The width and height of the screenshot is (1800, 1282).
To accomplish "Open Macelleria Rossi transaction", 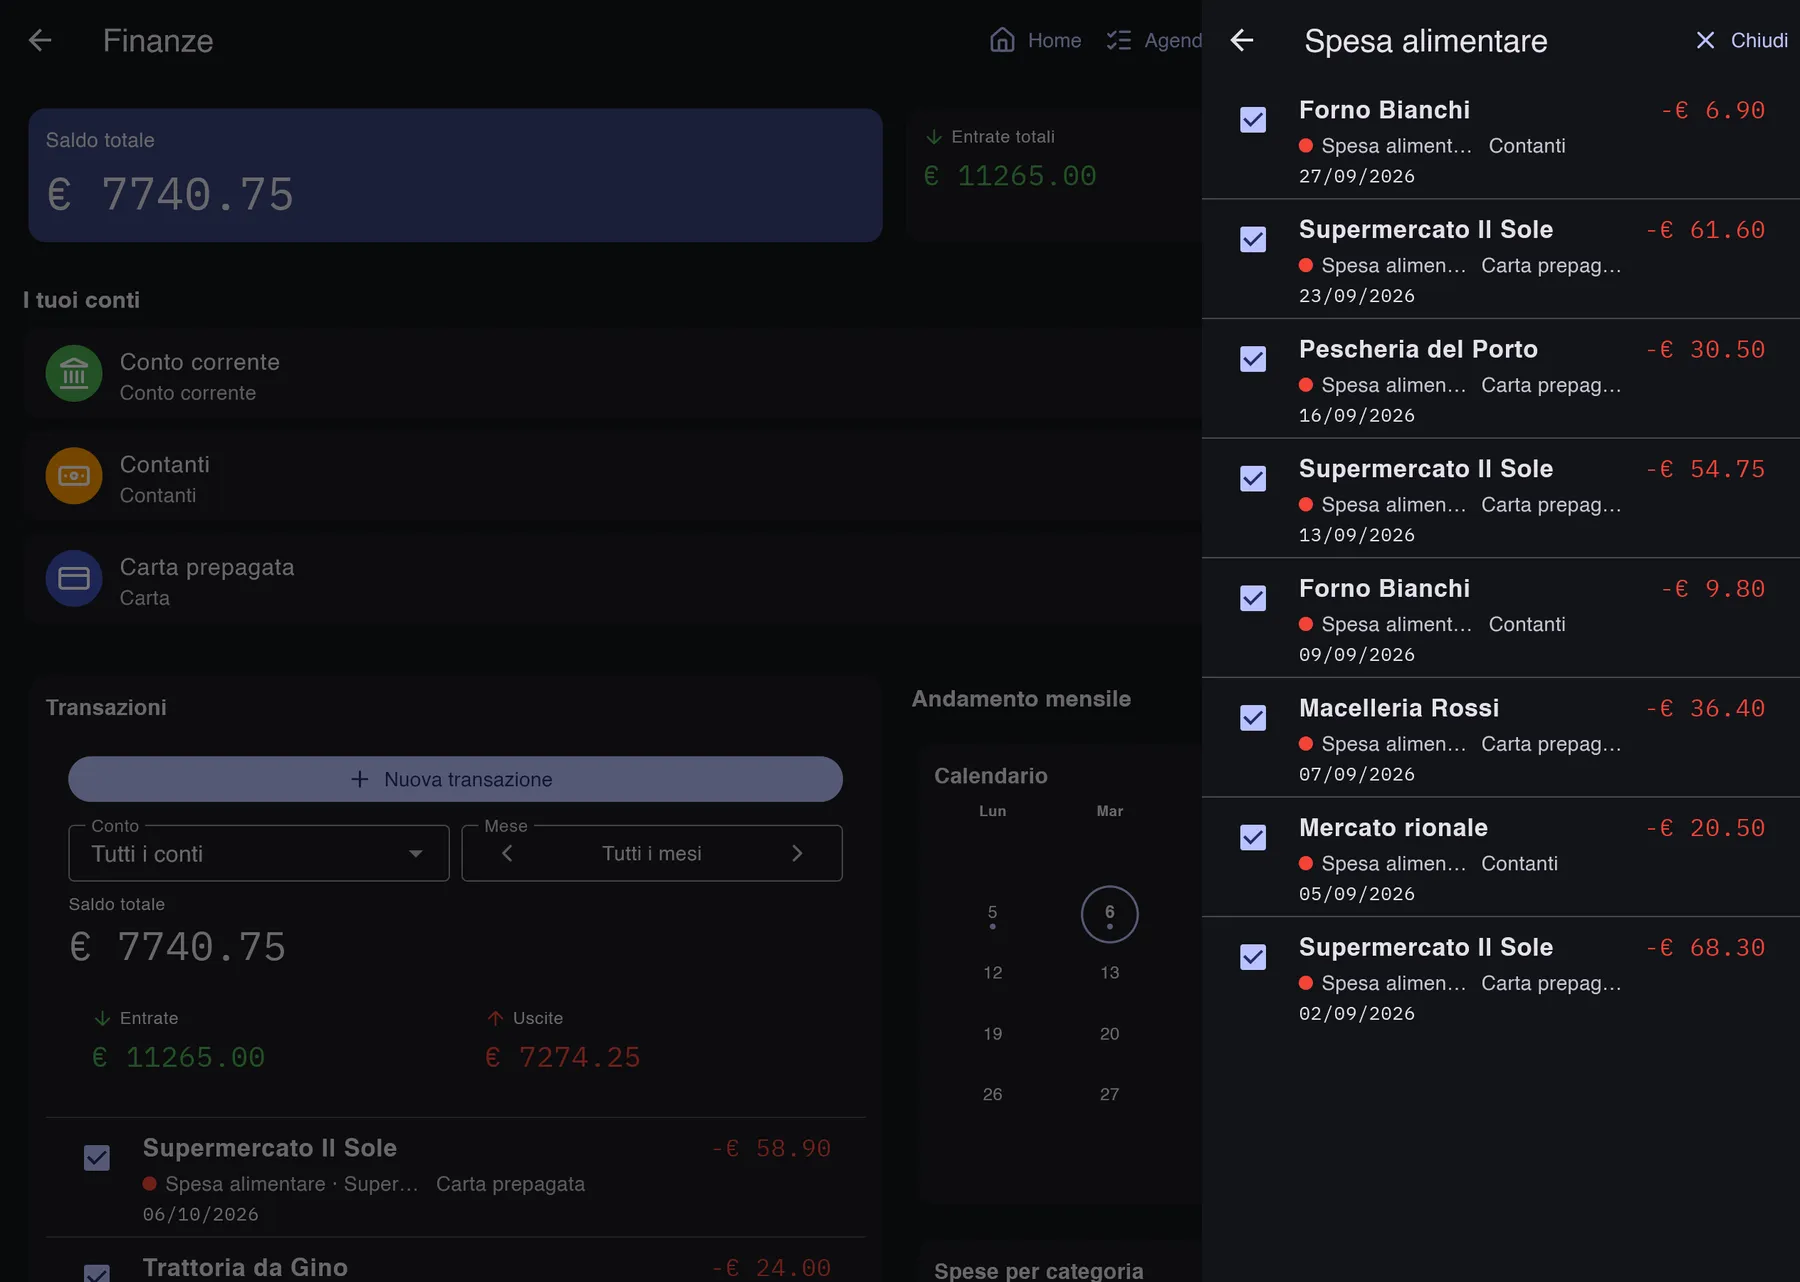I will pos(1501,738).
